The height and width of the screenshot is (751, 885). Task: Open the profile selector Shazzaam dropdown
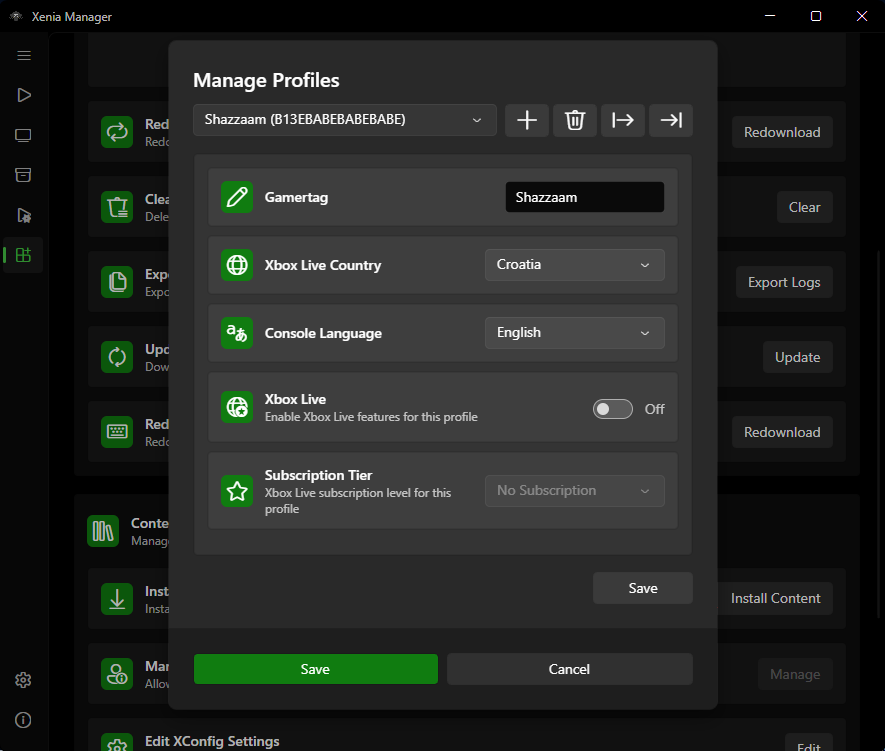tap(345, 120)
